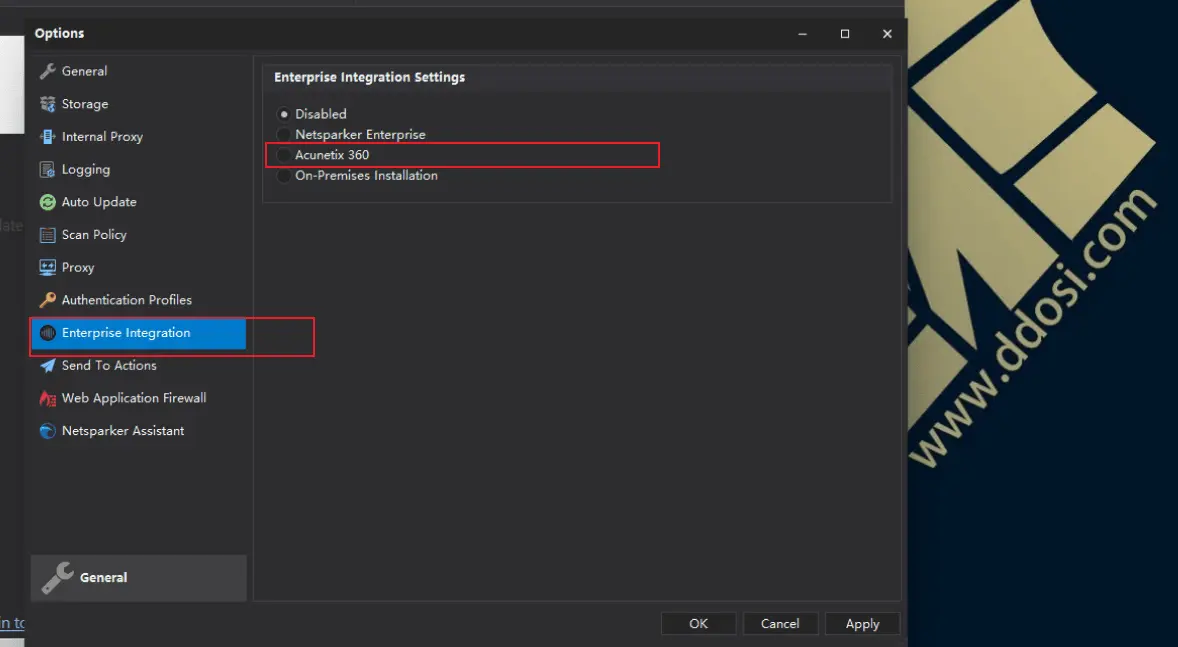The height and width of the screenshot is (647, 1178).
Task: Click Apply to save settings
Action: click(862, 624)
